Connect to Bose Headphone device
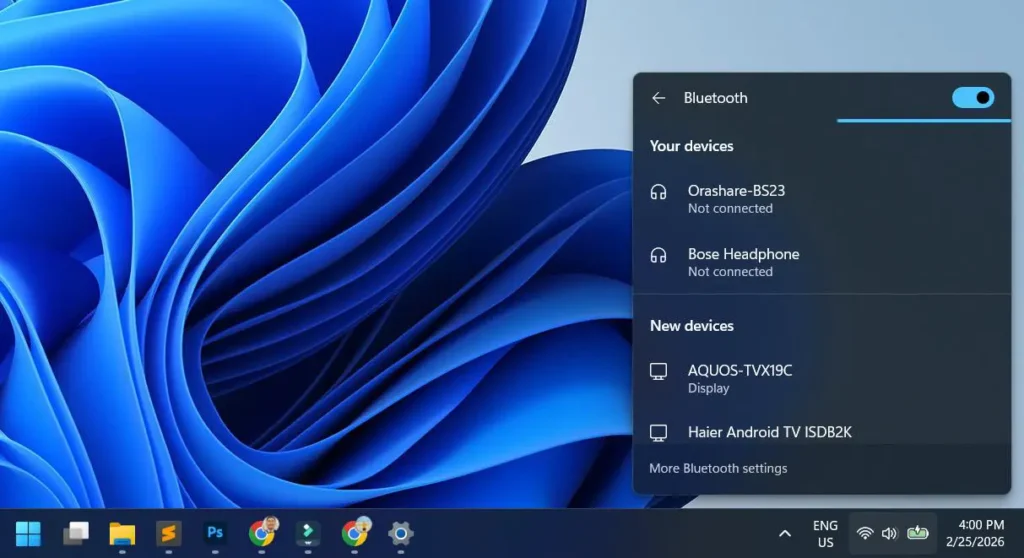The width and height of the screenshot is (1024, 558). pyautogui.click(x=822, y=262)
